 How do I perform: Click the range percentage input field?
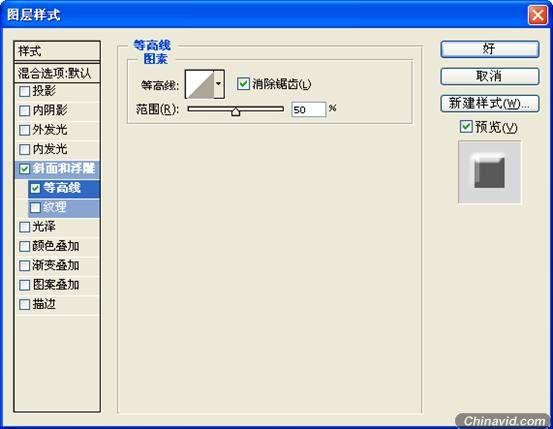click(x=309, y=109)
